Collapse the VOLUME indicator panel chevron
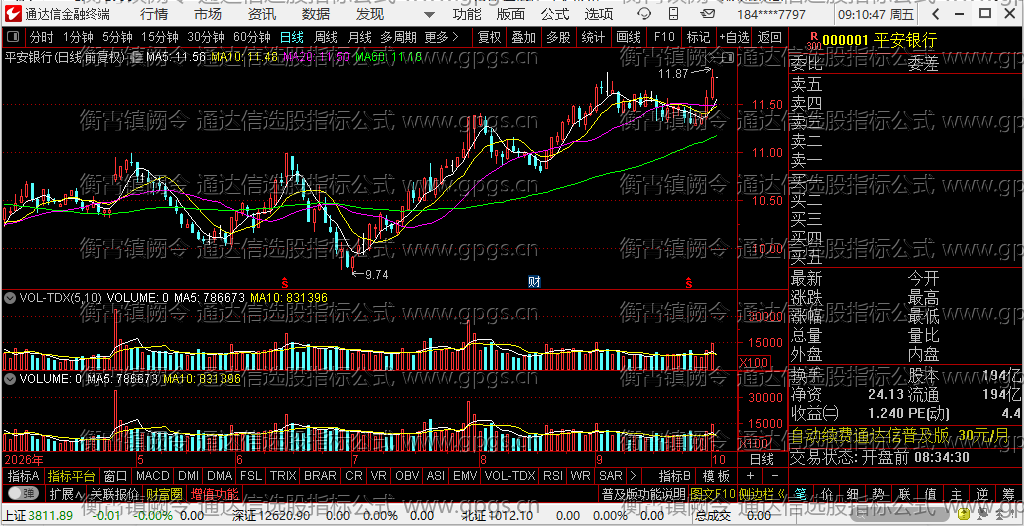Screen dimensions: 1024x526 click(10, 378)
